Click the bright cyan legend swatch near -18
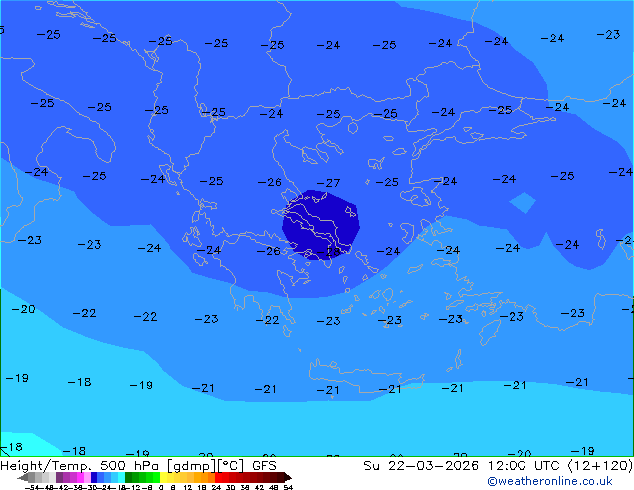634x490 pixels. [x=121, y=477]
